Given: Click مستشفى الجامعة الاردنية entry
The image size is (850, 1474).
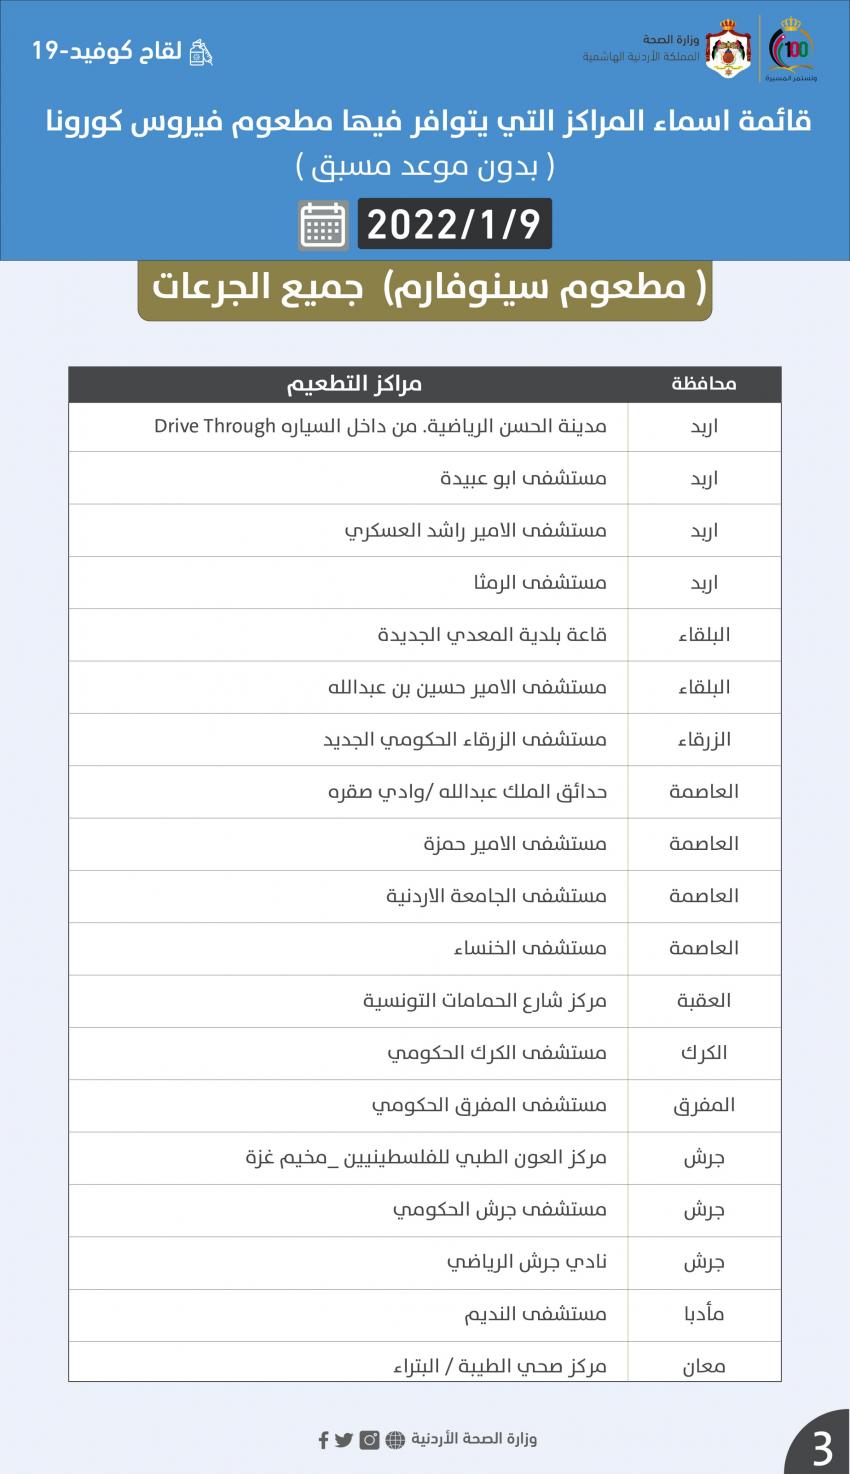Looking at the screenshot, I should (x=496, y=895).
